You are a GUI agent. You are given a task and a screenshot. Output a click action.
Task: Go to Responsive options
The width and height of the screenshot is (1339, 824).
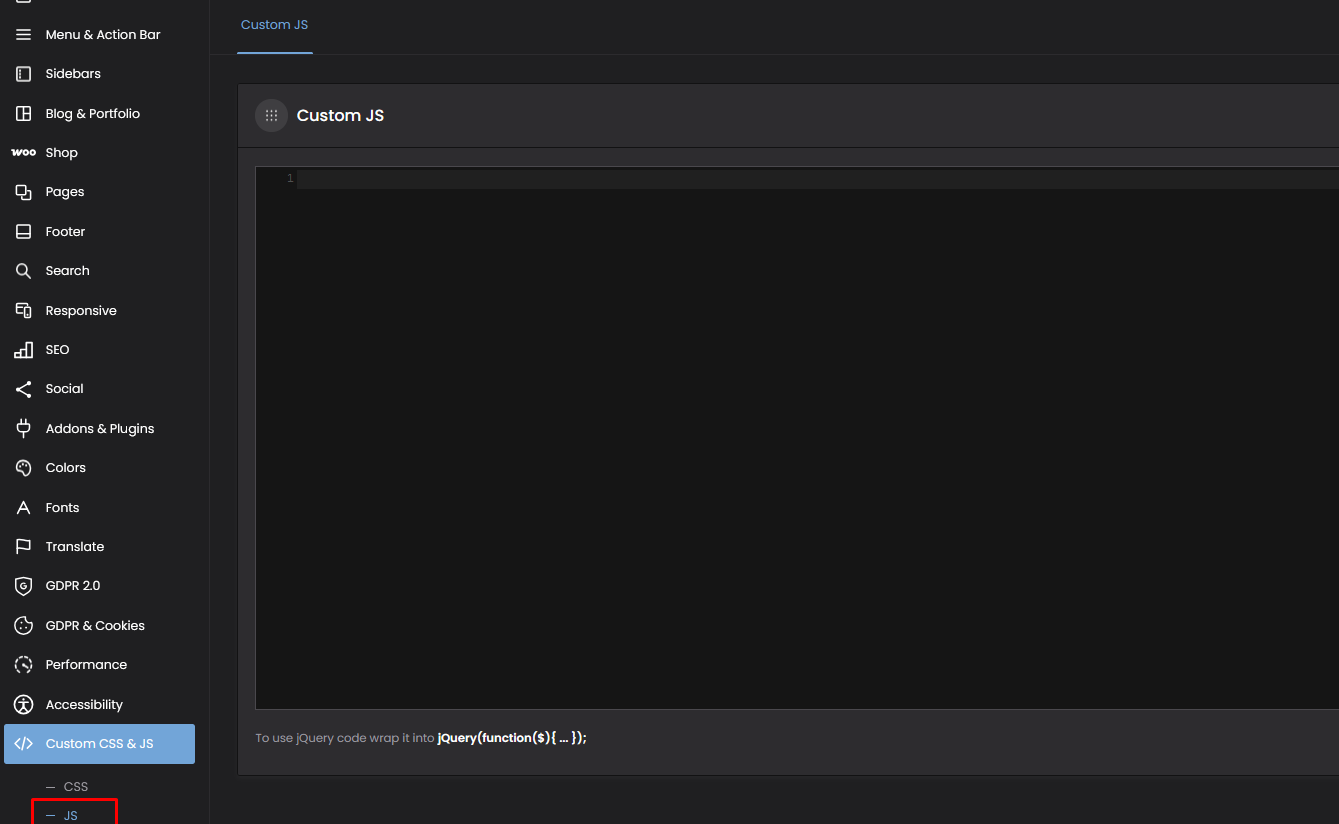coord(81,311)
